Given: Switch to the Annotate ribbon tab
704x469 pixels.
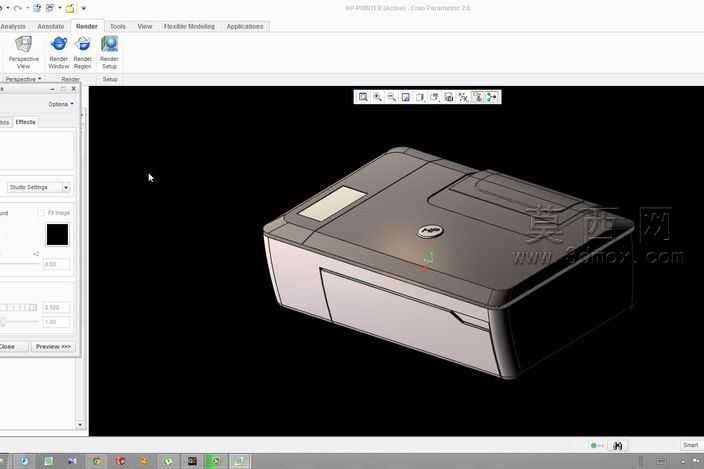Looking at the screenshot, I should pos(51,26).
